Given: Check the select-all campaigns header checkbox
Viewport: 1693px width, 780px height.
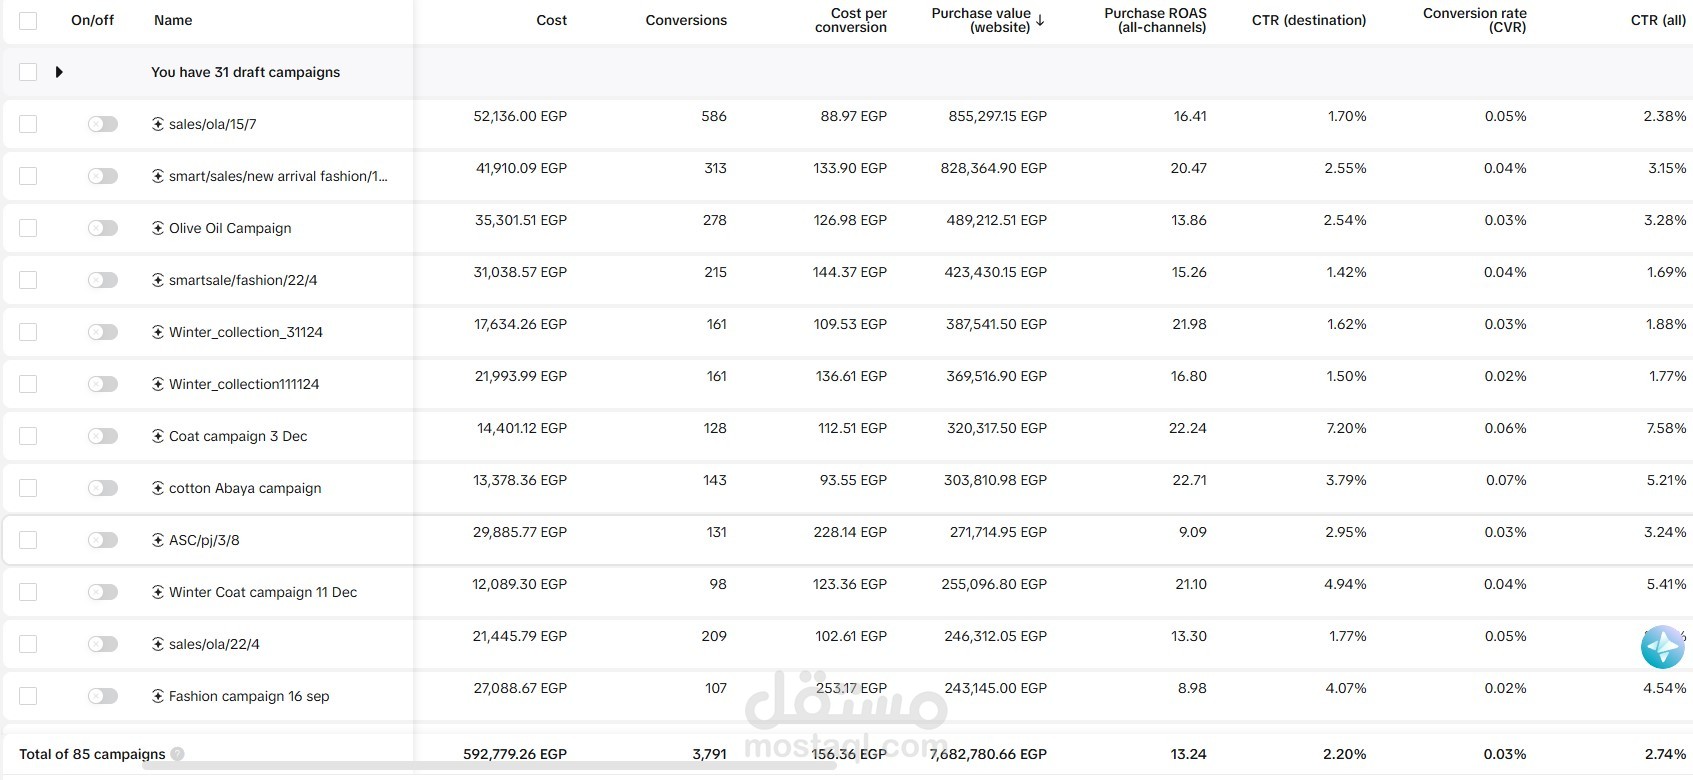Looking at the screenshot, I should pos(28,20).
